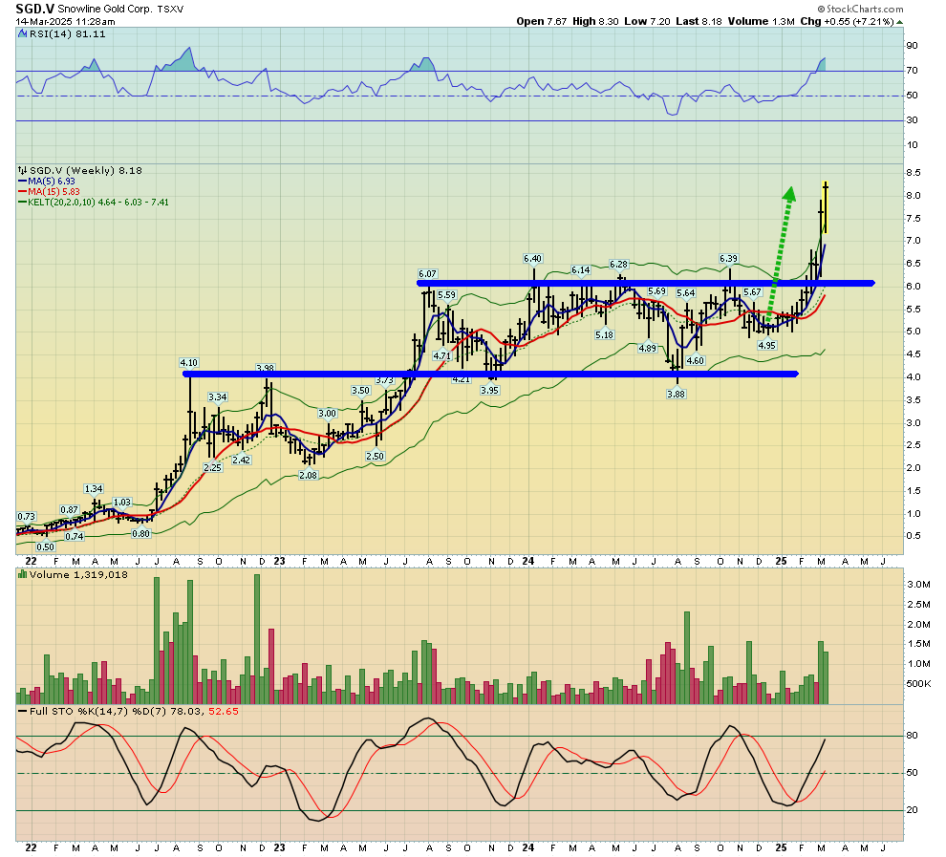The width and height of the screenshot is (946, 857).
Task: Click the 4.71 price low label
Action: click(x=442, y=356)
